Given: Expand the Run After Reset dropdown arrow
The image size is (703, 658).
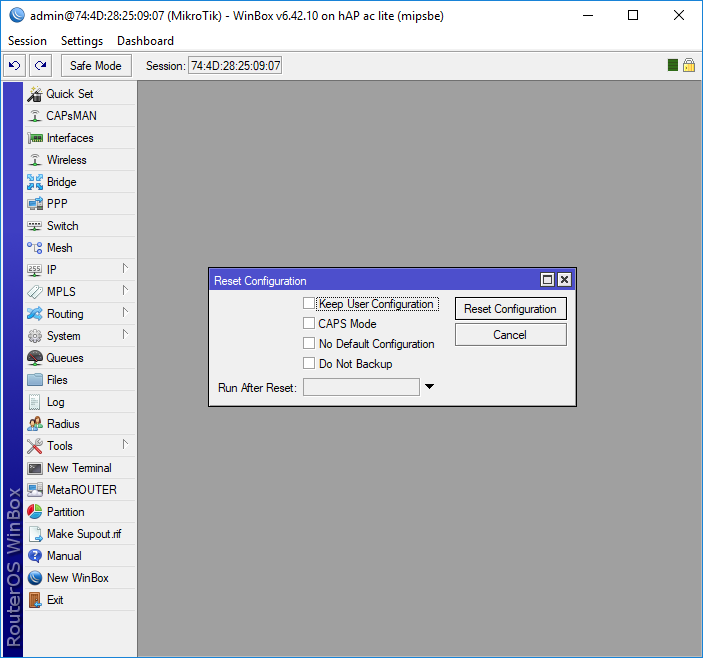Looking at the screenshot, I should pos(429,387).
